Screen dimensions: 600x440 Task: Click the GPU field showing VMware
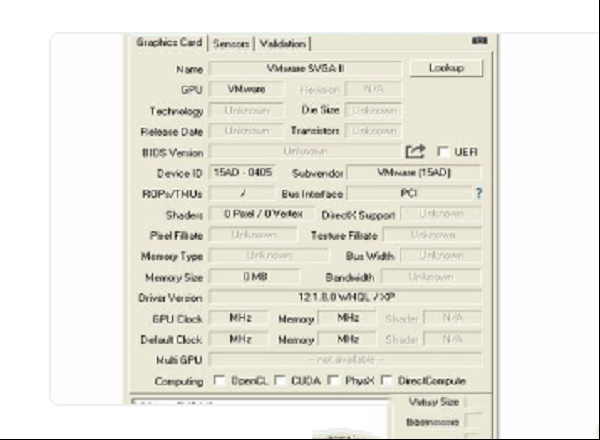(x=246, y=89)
